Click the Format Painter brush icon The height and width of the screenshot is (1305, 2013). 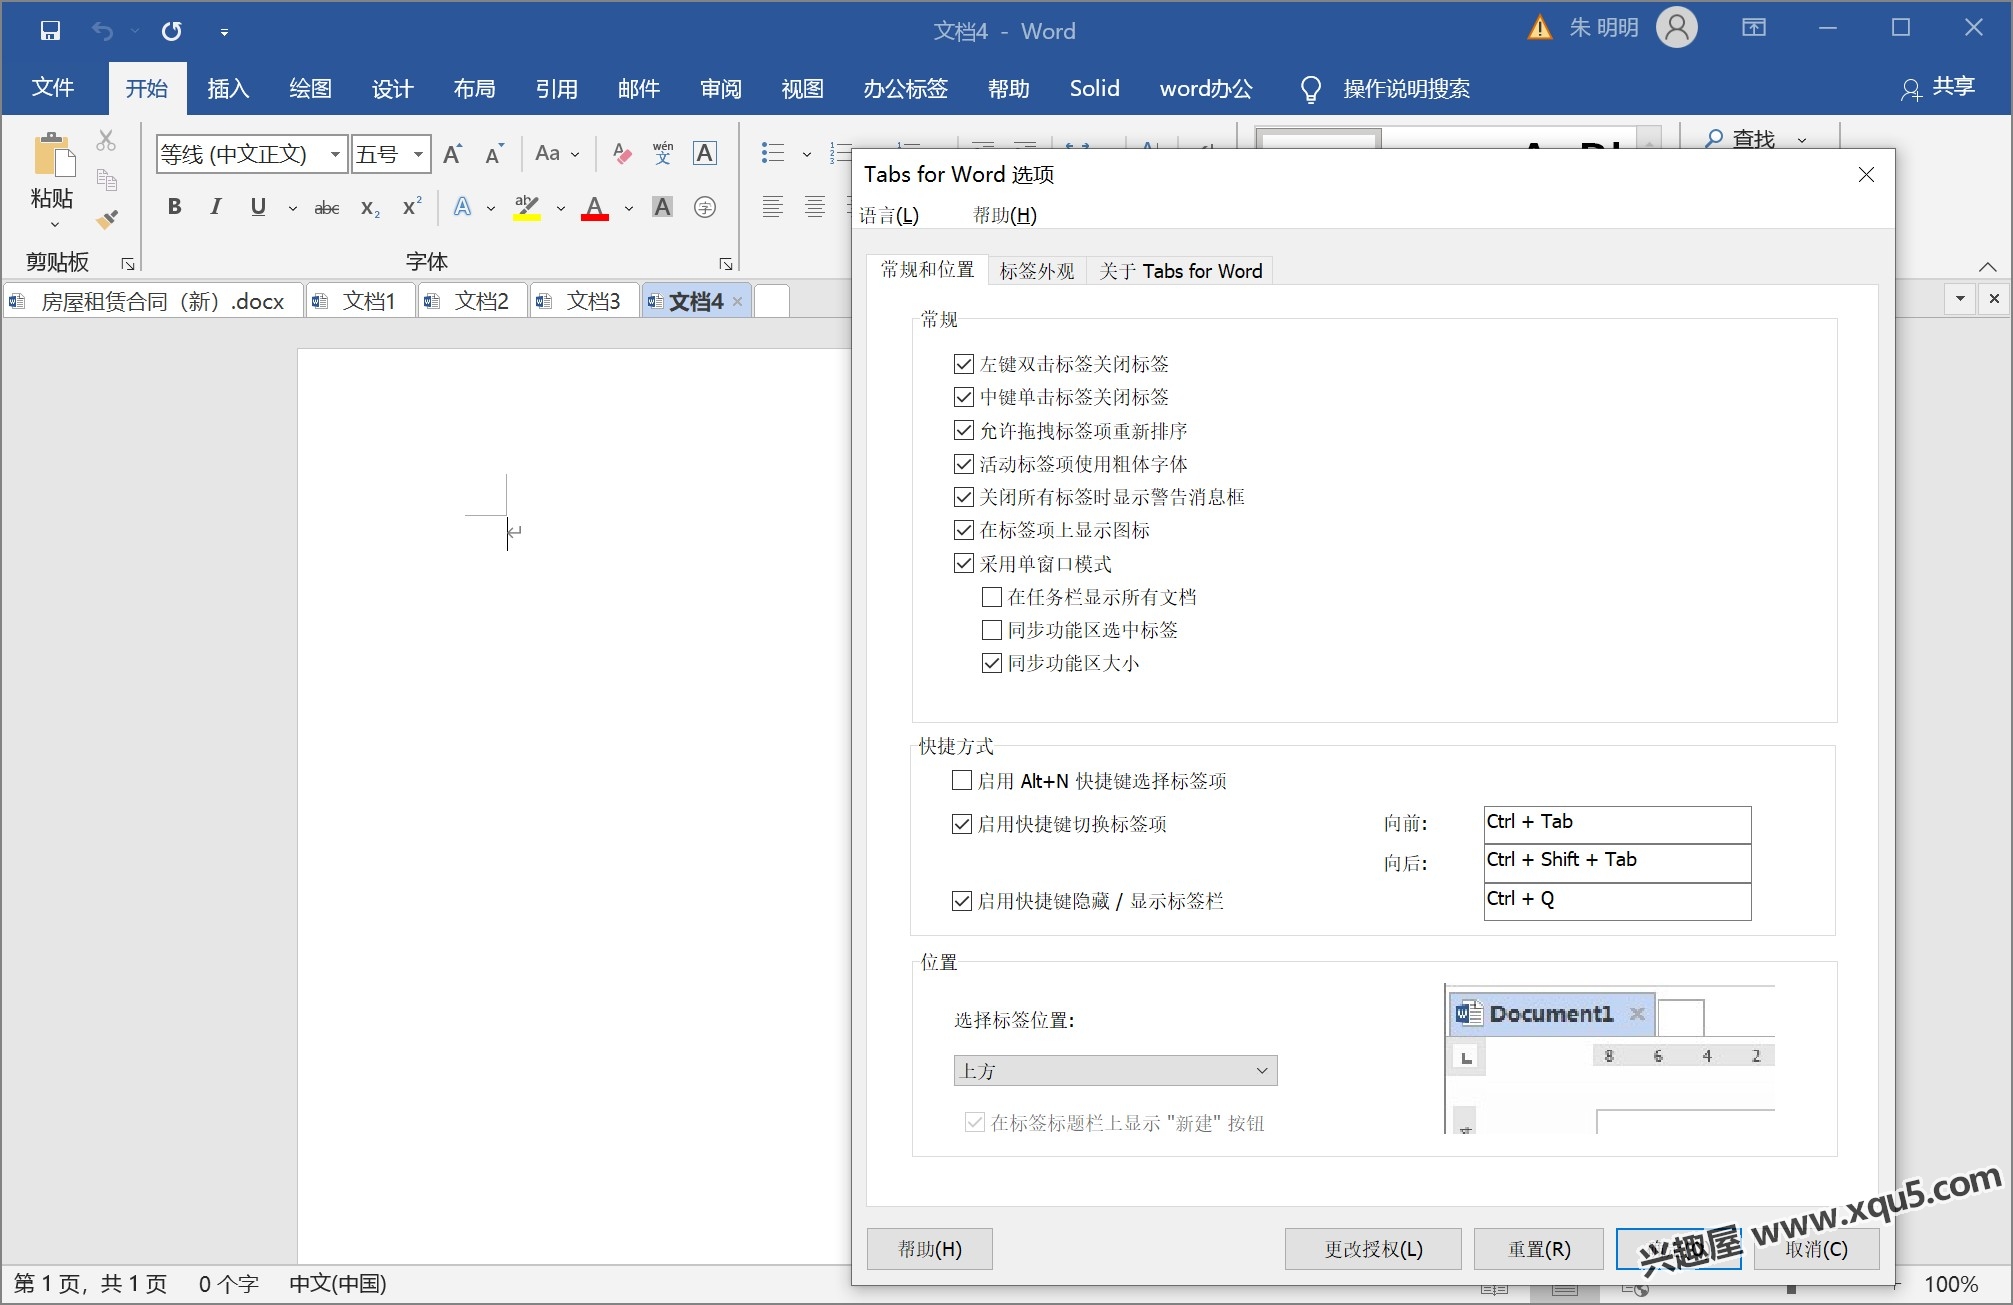point(107,219)
